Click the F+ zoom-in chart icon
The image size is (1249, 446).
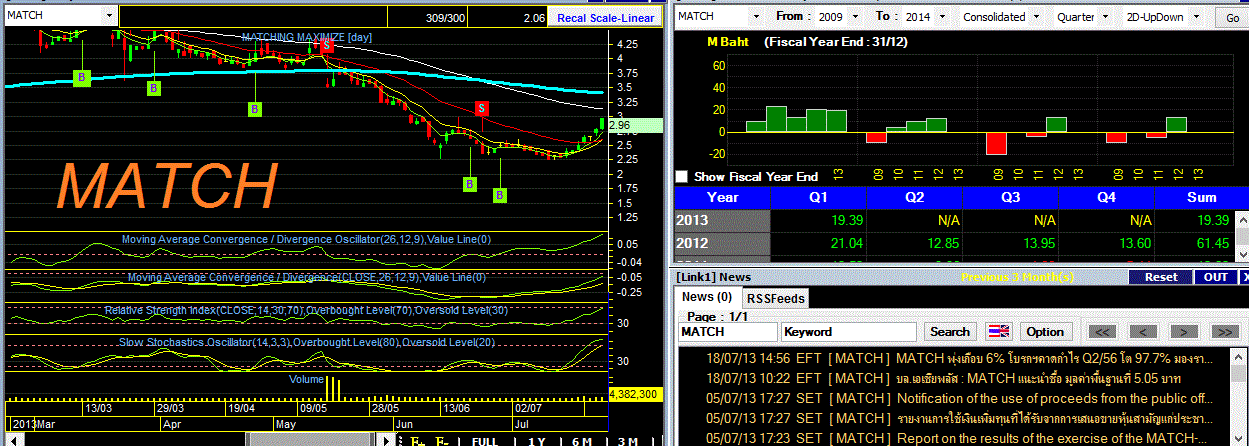click(416, 441)
